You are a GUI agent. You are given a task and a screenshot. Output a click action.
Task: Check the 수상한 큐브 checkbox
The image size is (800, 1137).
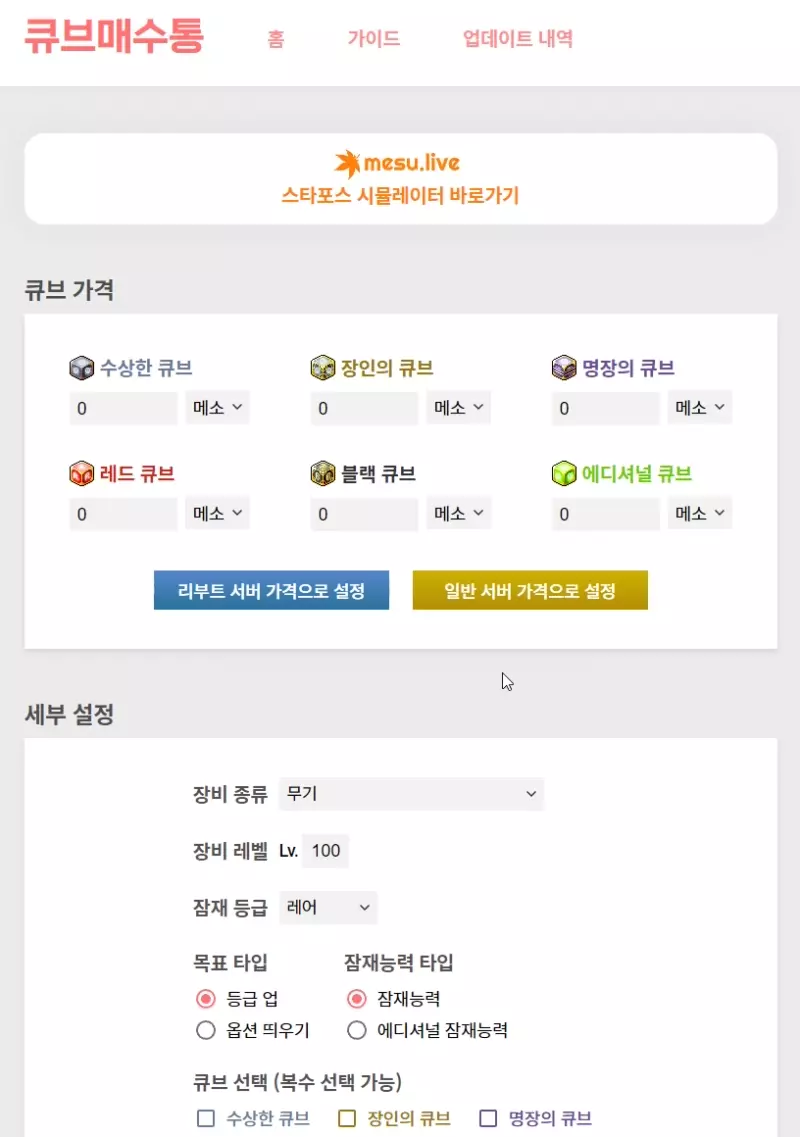[x=206, y=1119]
